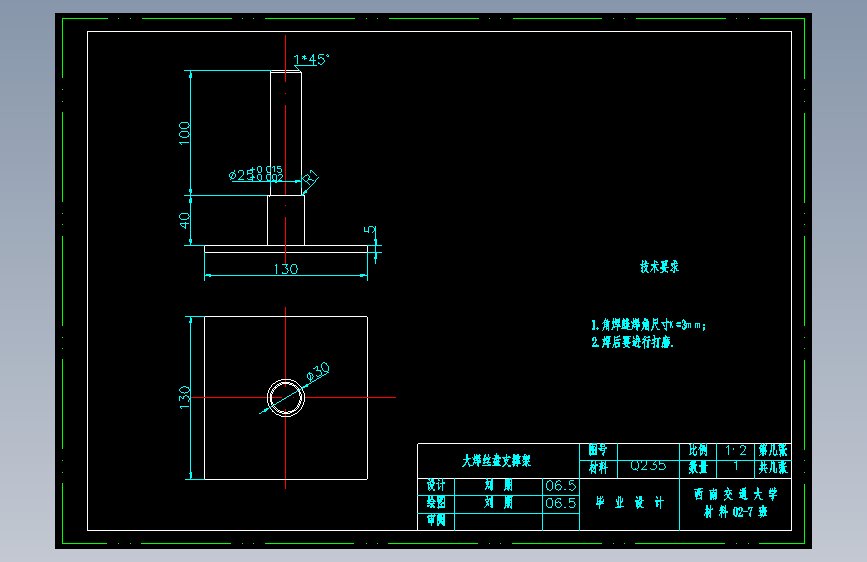This screenshot has height=562, width=867.
Task: Select the quantity value "1" cell
Action: click(x=735, y=469)
